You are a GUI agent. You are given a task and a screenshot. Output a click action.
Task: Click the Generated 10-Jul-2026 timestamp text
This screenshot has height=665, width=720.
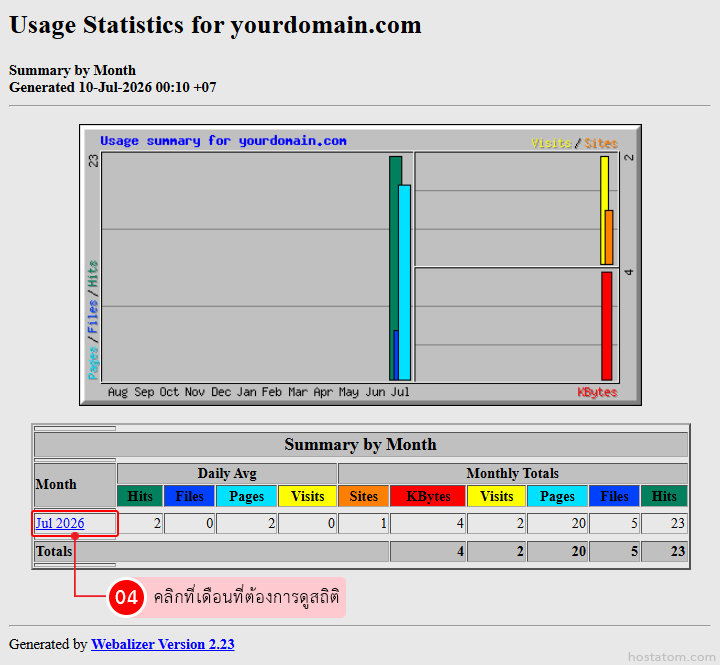click(112, 87)
